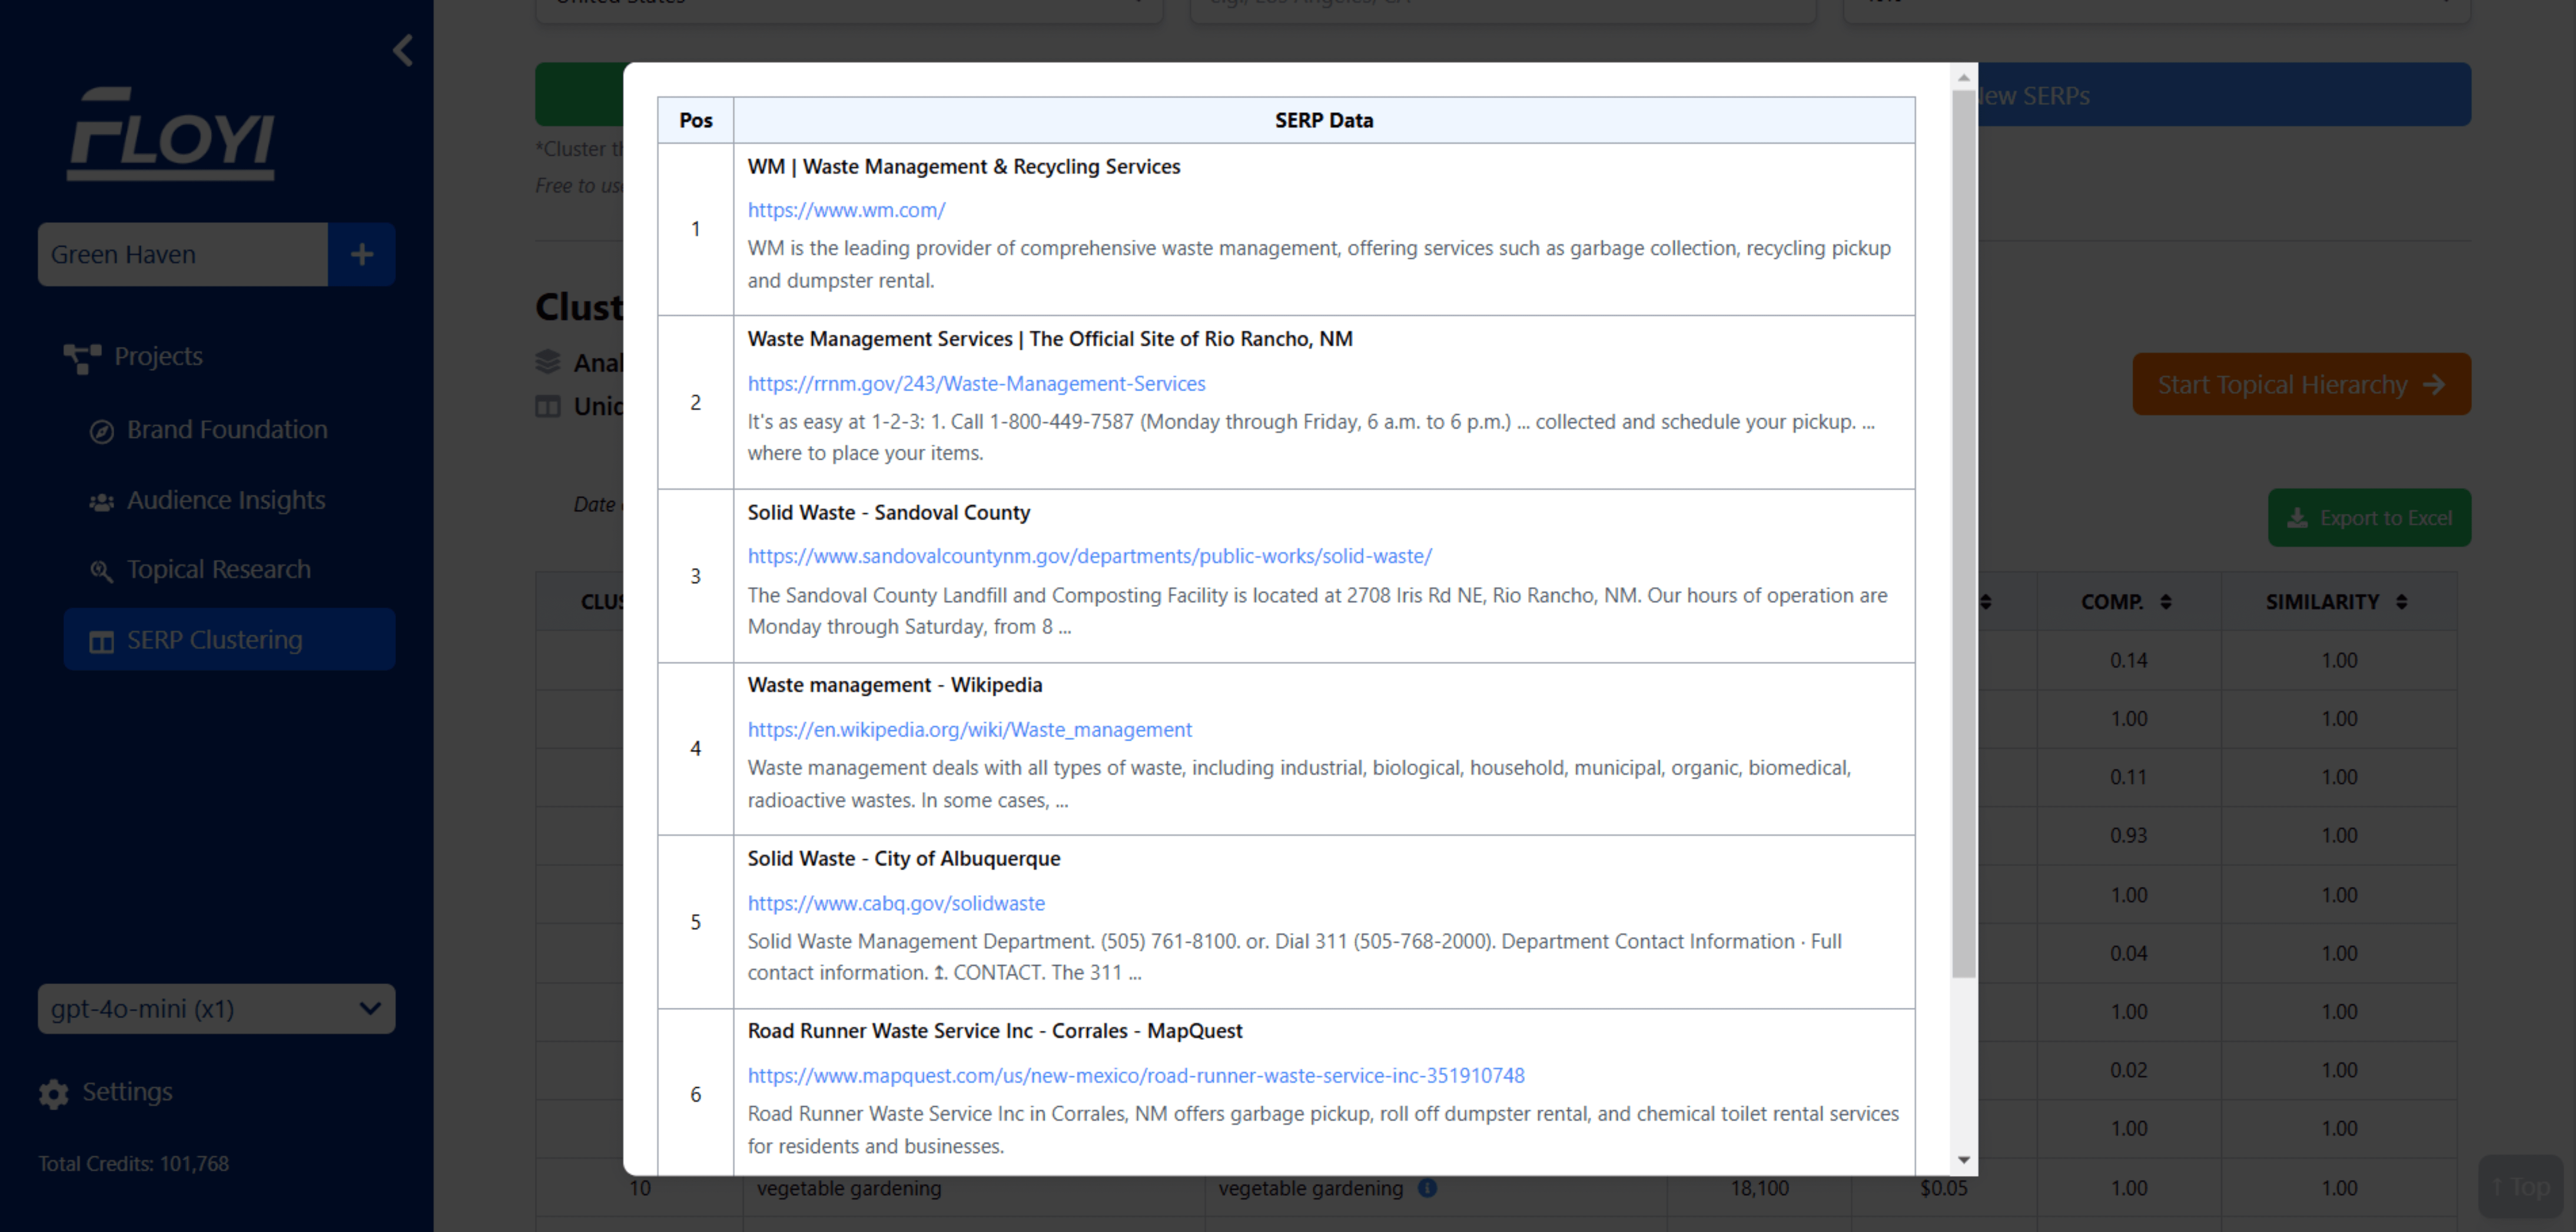Sort by the COMP. column

coord(2127,602)
